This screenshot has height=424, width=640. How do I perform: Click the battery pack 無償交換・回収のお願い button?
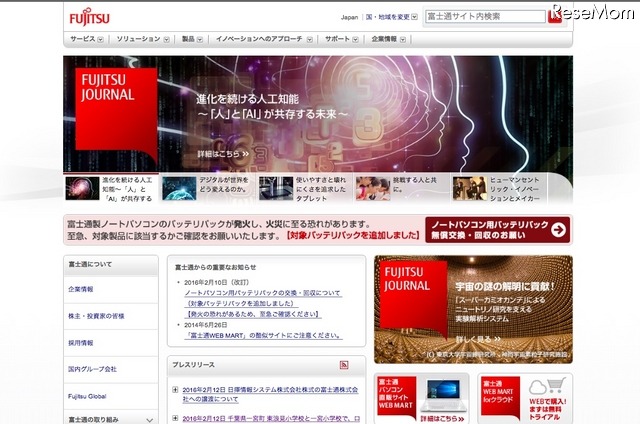coord(497,230)
